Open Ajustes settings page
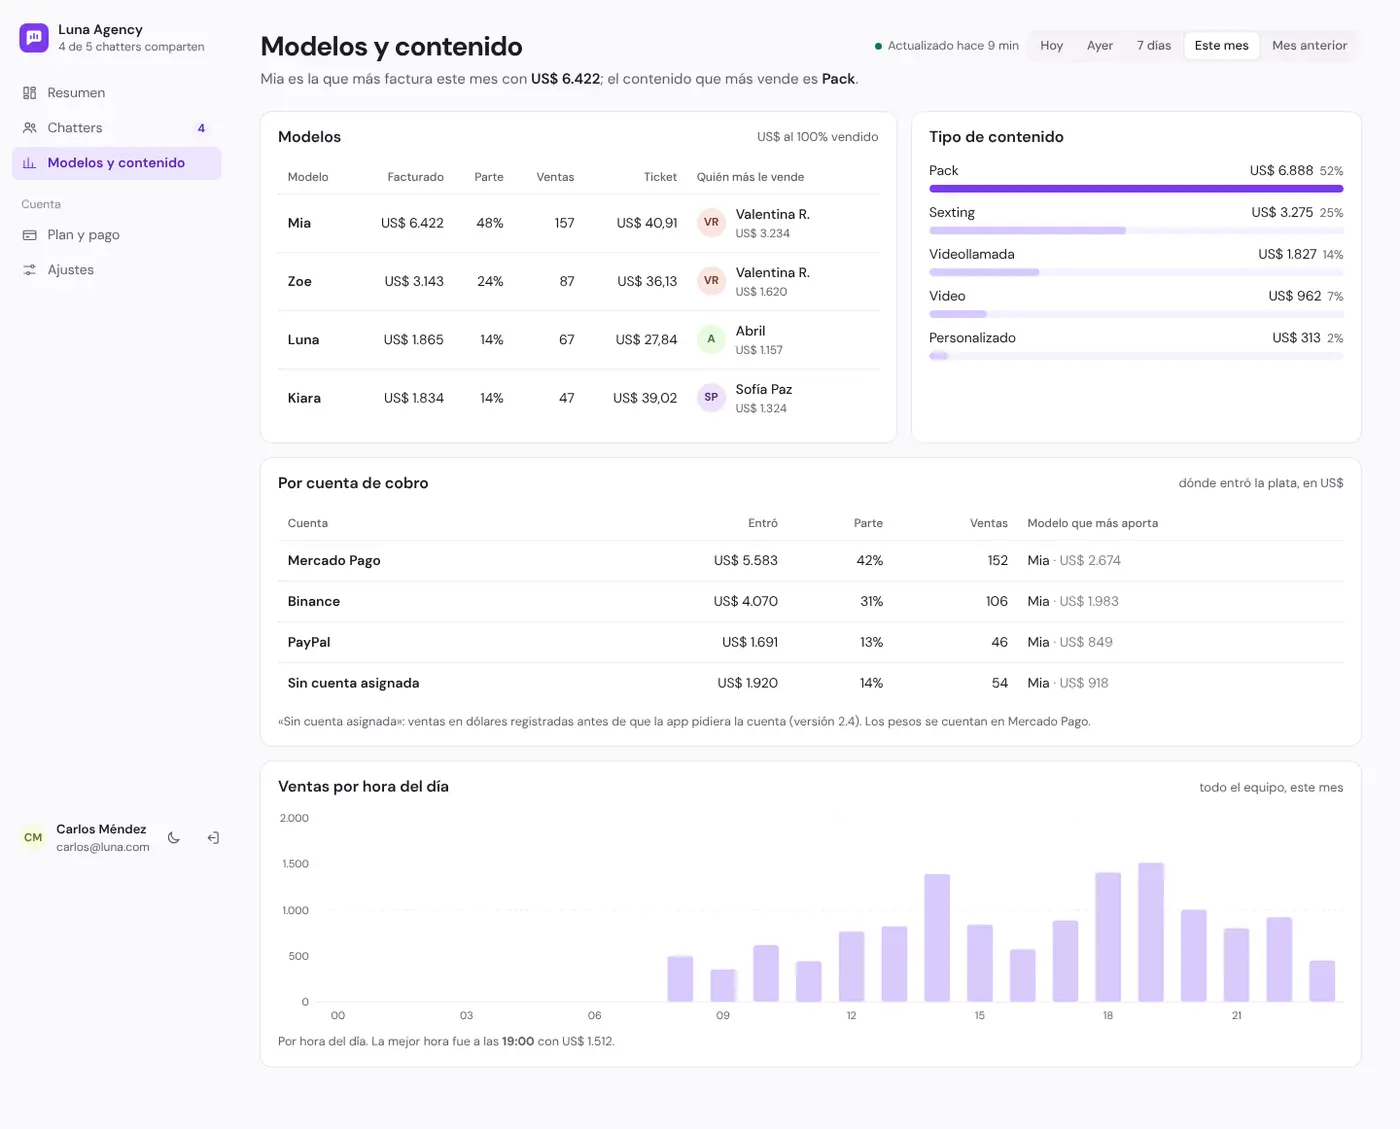Image resolution: width=1400 pixels, height=1129 pixels. (x=117, y=270)
